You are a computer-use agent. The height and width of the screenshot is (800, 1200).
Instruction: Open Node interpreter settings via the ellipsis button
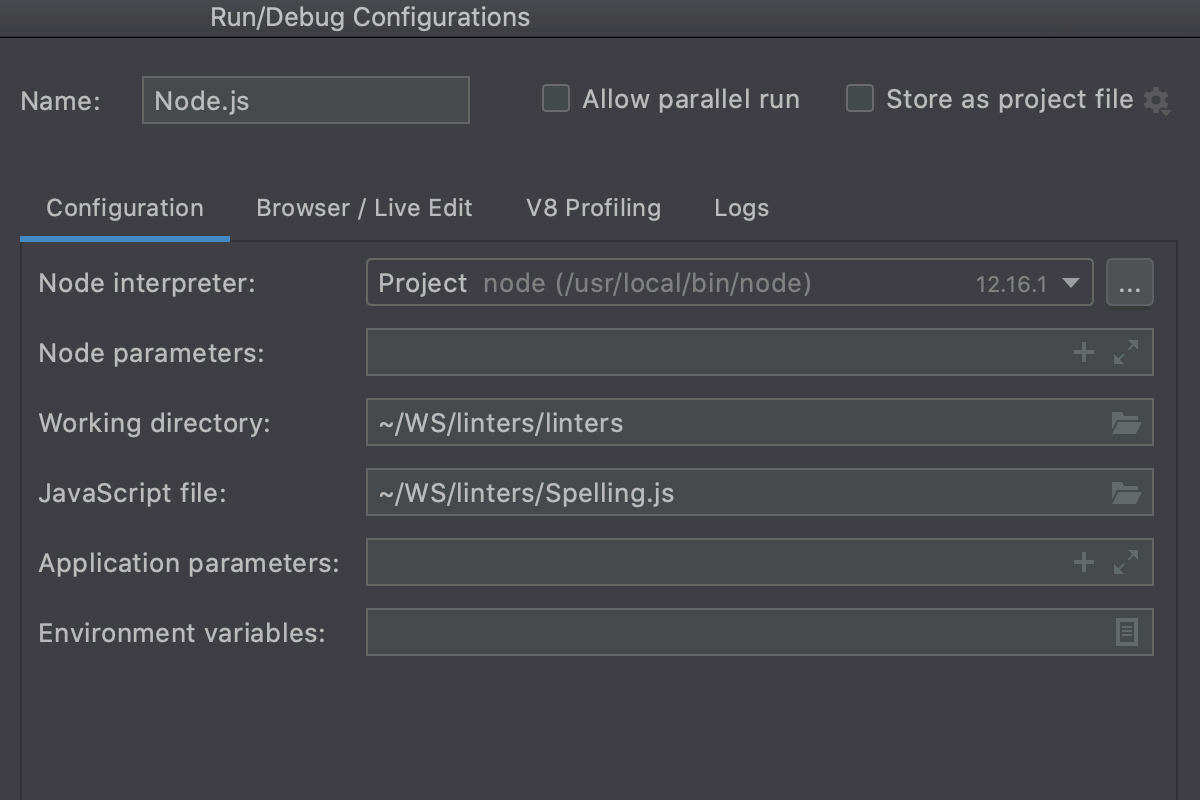click(x=1129, y=283)
